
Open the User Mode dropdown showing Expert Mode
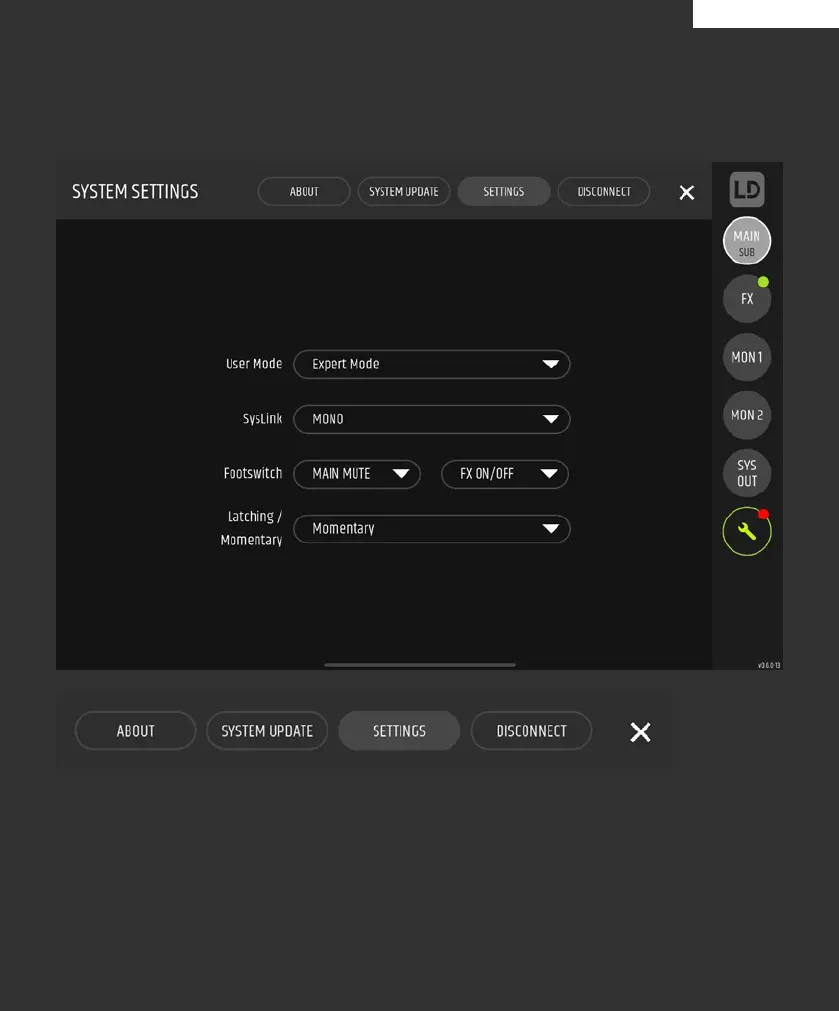431,364
